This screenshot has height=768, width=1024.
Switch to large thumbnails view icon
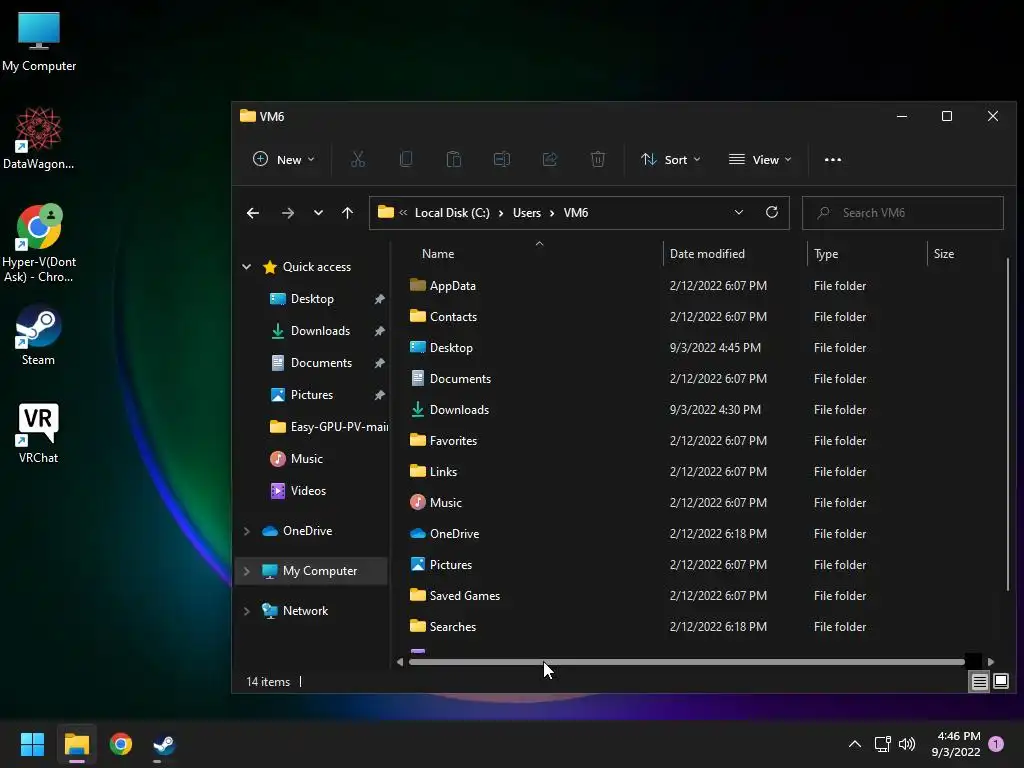[1000, 682]
